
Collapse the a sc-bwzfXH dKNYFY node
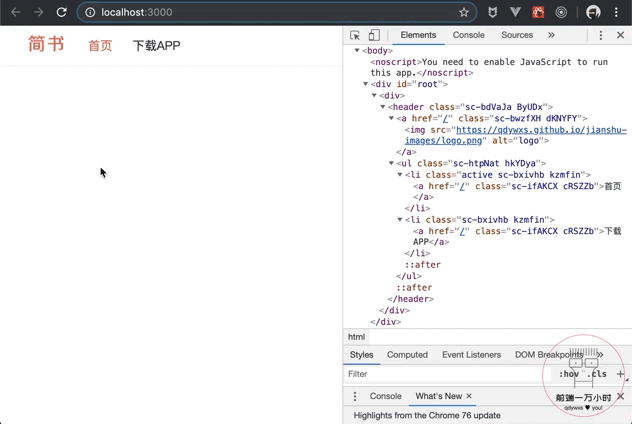[x=391, y=118]
